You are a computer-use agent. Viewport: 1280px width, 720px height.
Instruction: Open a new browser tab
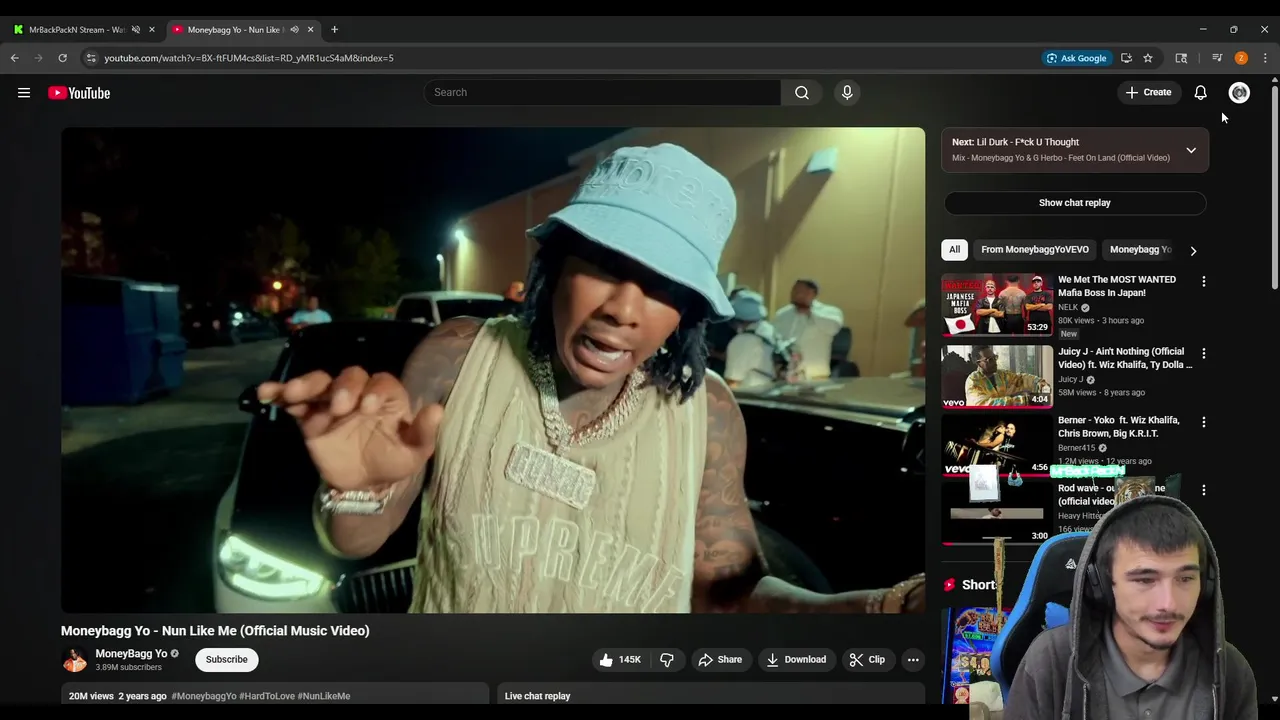click(334, 30)
